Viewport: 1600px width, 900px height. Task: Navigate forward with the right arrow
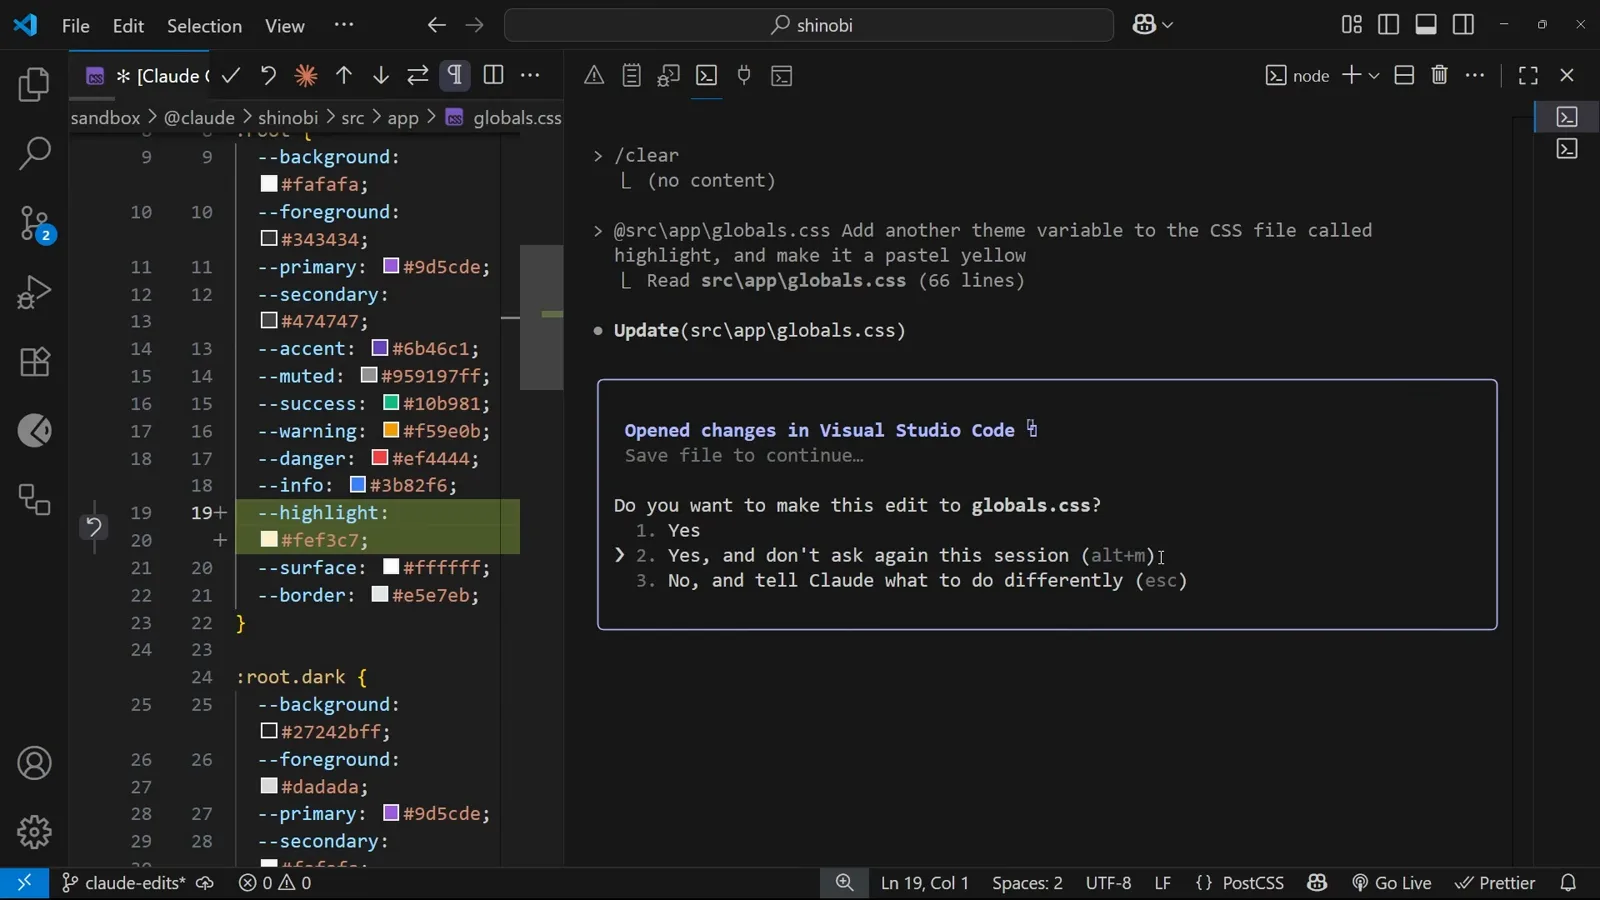pos(474,25)
